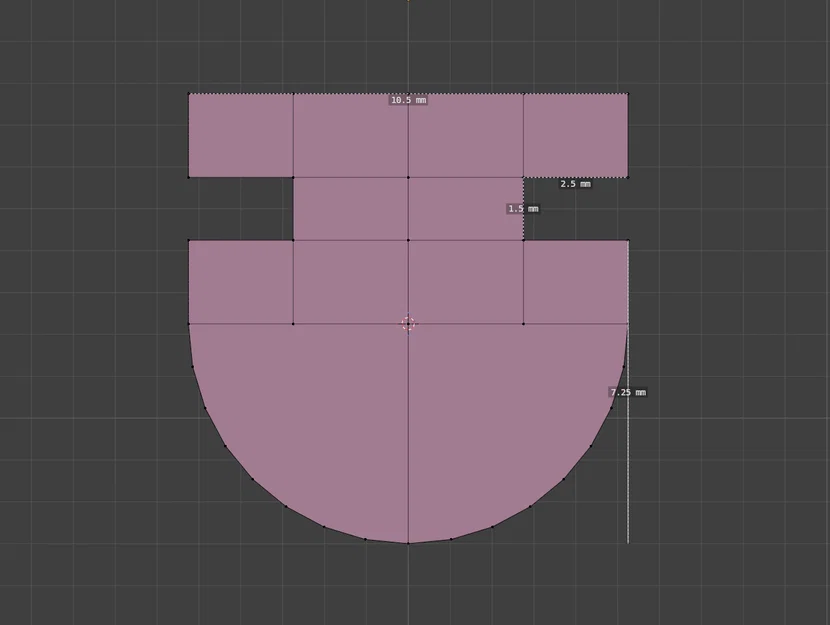Image resolution: width=830 pixels, height=625 pixels.
Task: Select the vertex at the 1.5 mm edge's lower end
Action: (524, 240)
